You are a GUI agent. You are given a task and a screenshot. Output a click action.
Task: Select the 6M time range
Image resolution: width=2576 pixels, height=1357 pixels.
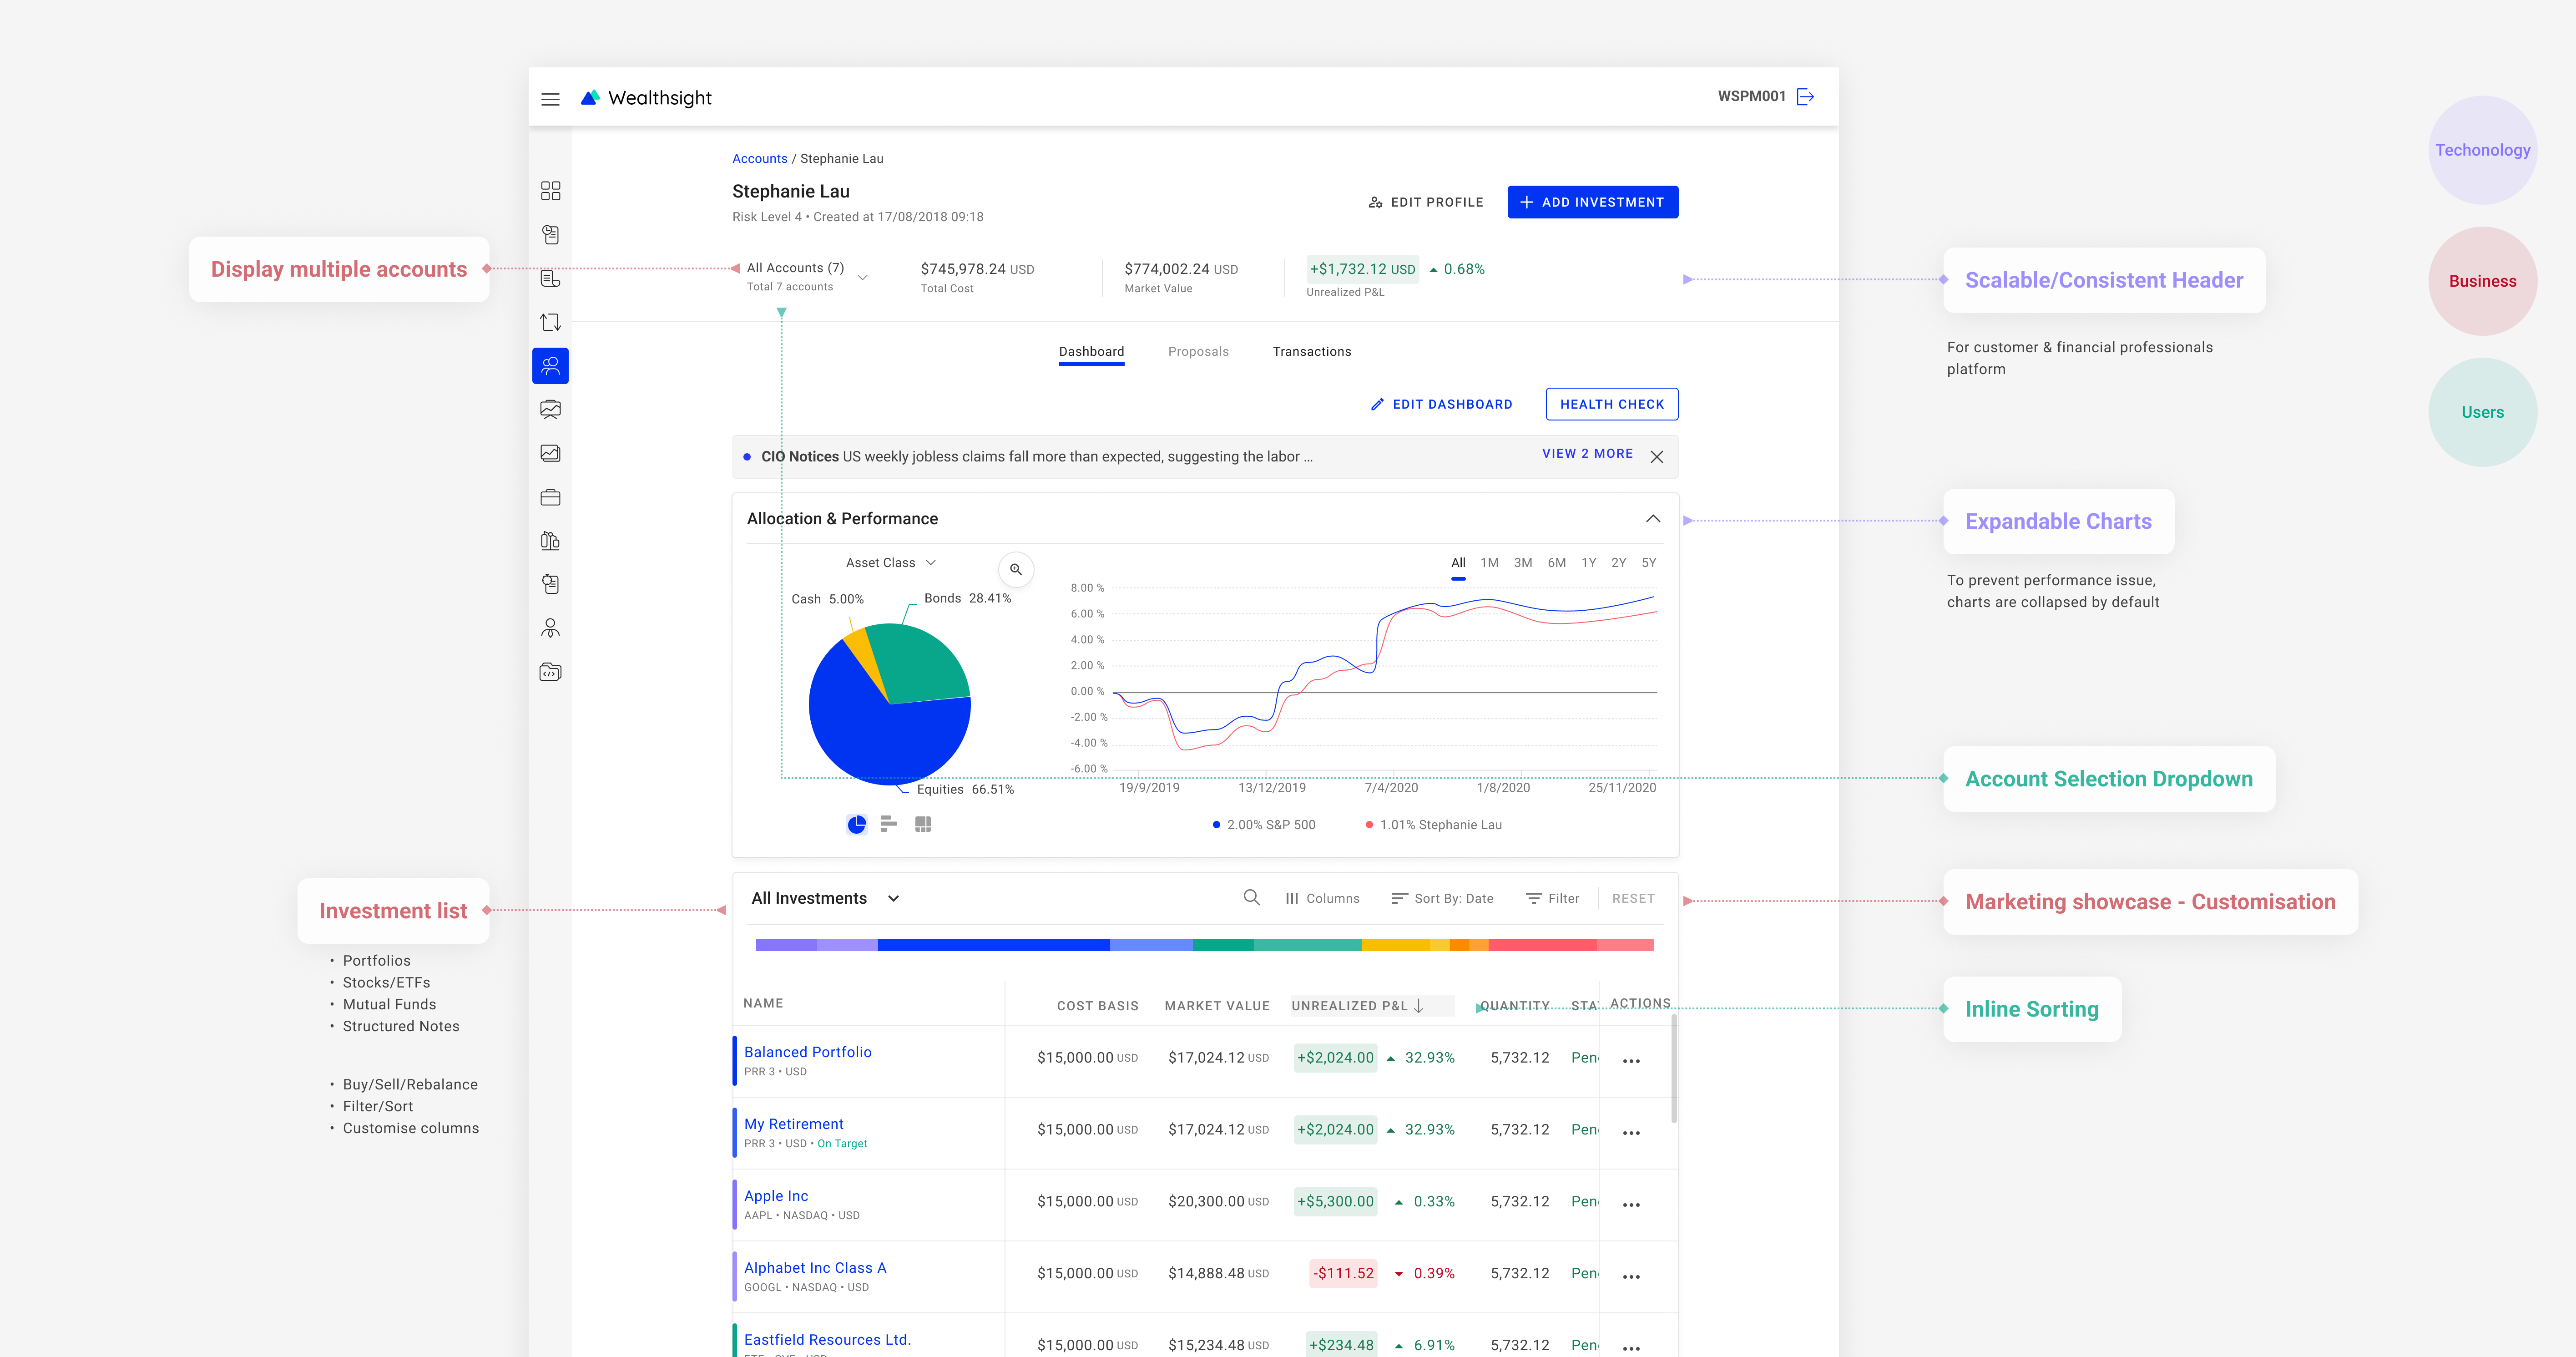pyautogui.click(x=1557, y=563)
